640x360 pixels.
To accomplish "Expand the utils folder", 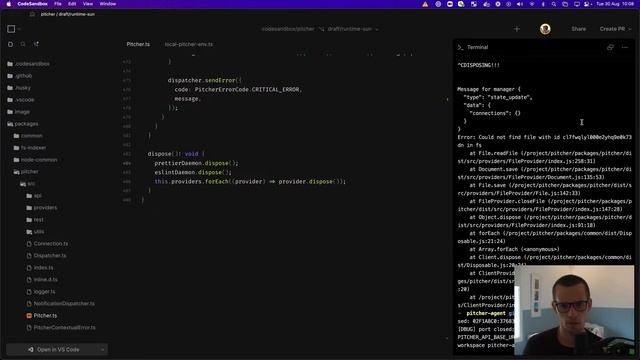I will pyautogui.click(x=35, y=232).
